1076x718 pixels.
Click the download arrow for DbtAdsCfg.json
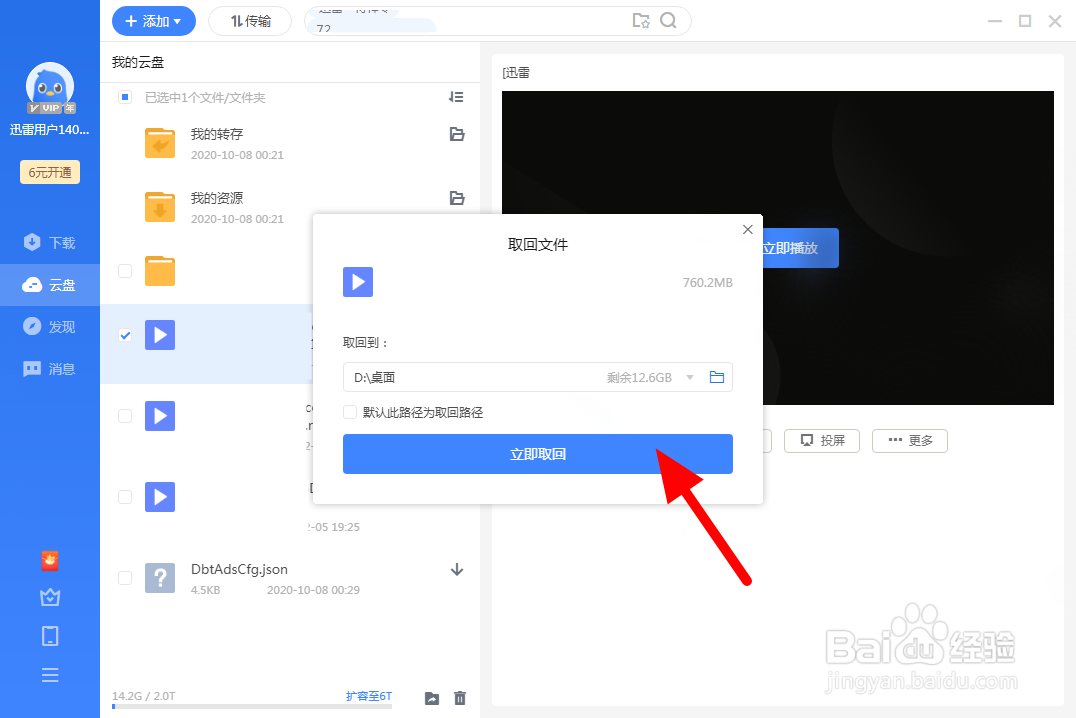(x=457, y=570)
